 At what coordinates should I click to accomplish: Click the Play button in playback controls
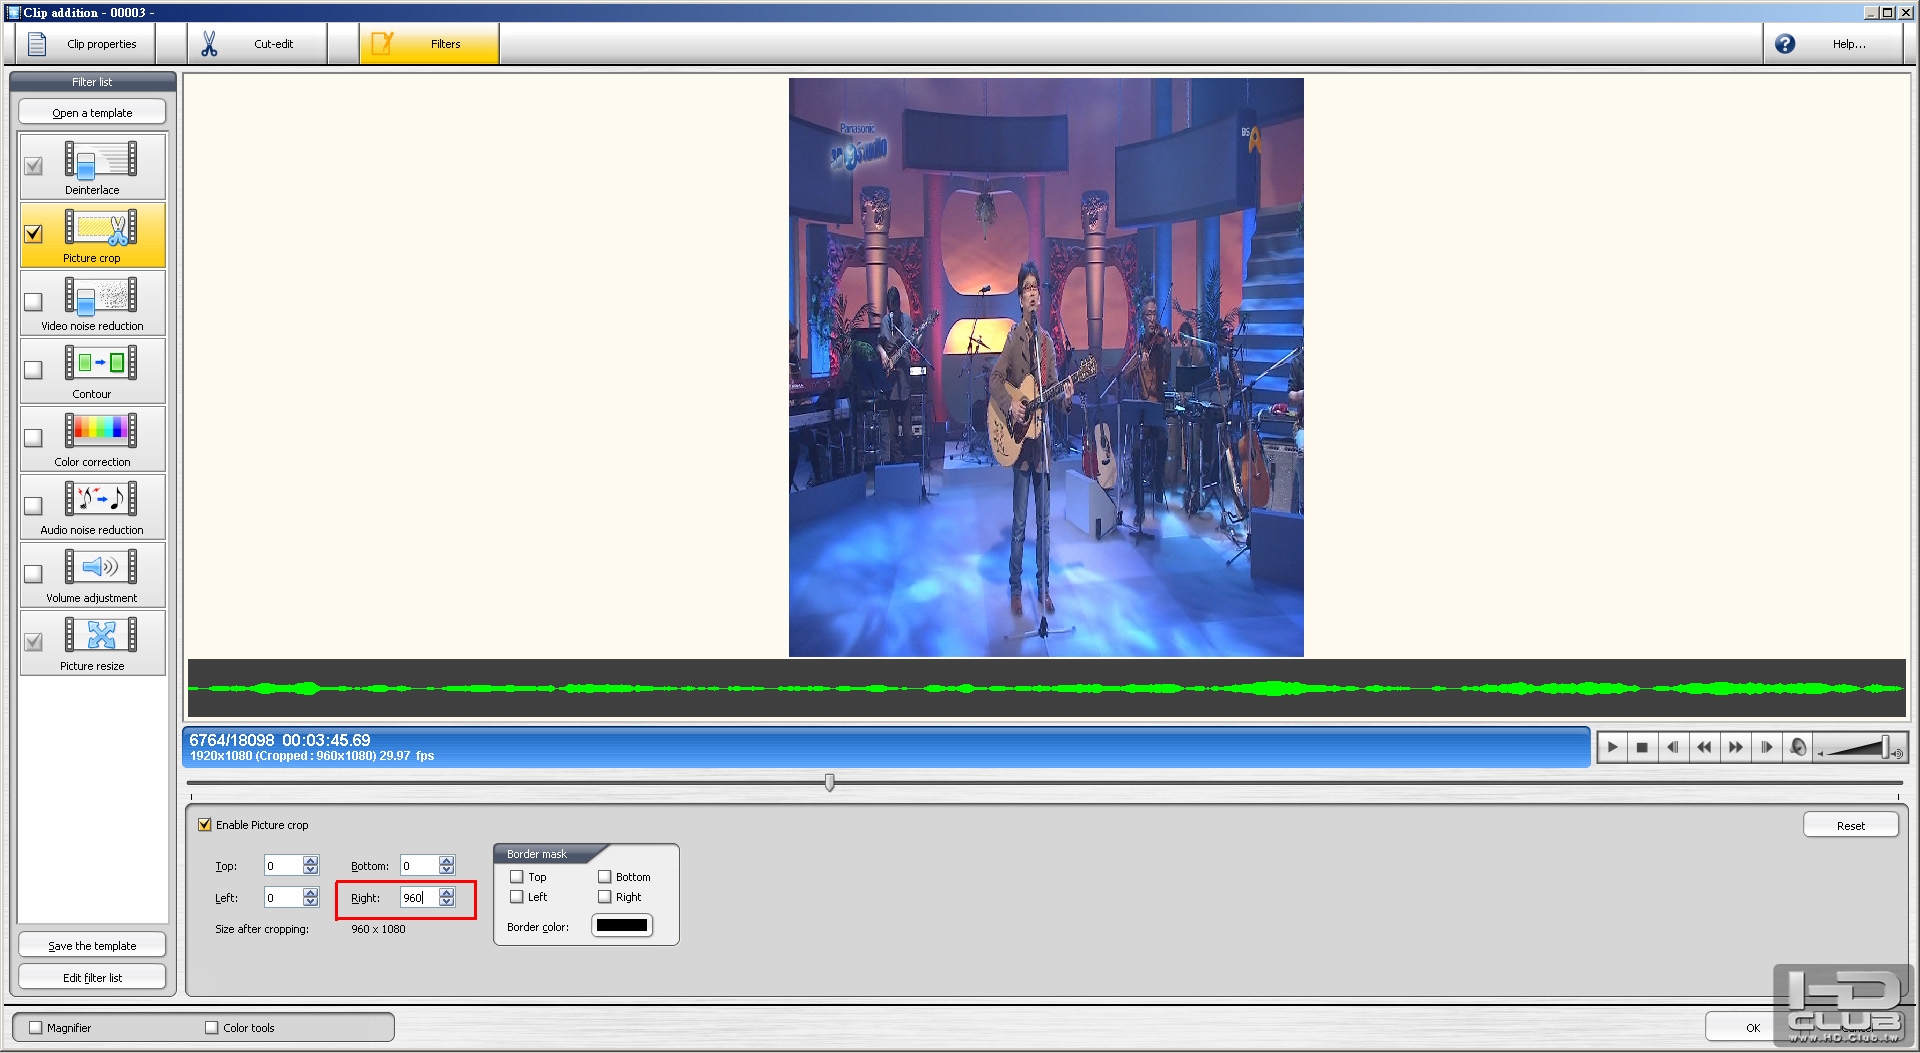pos(1612,747)
